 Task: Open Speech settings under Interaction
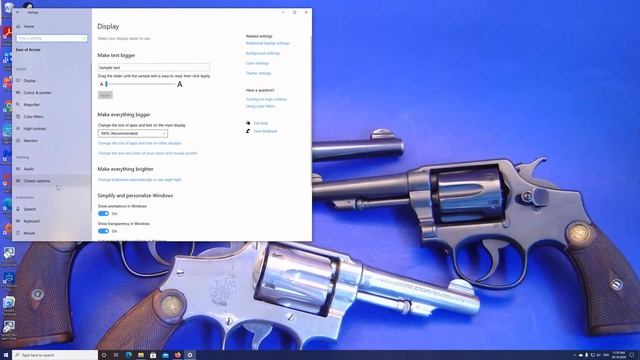pos(29,209)
